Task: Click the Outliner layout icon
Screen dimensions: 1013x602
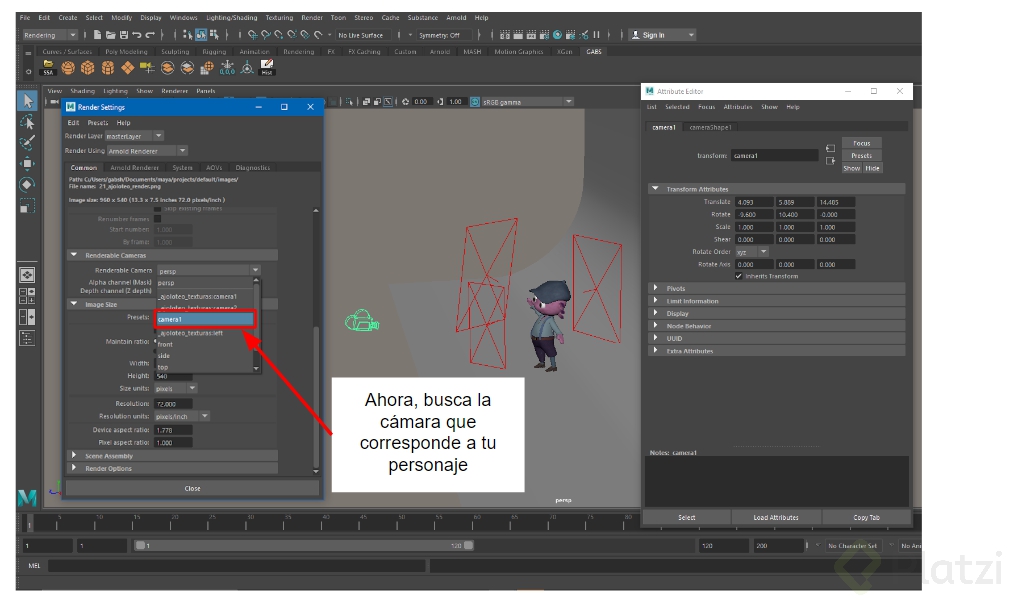Action: pyautogui.click(x=27, y=338)
